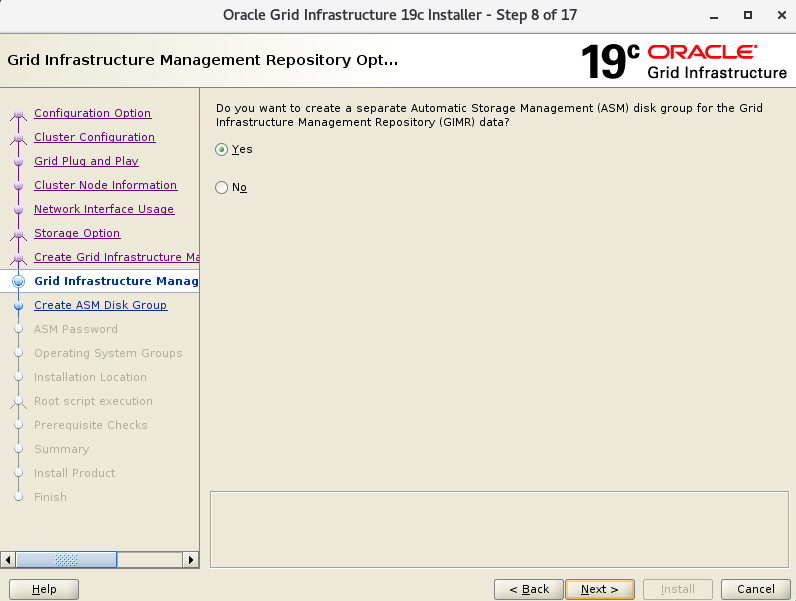Viewport: 796px width, 601px height.
Task: Click the ASM Password step text
Action: (76, 329)
